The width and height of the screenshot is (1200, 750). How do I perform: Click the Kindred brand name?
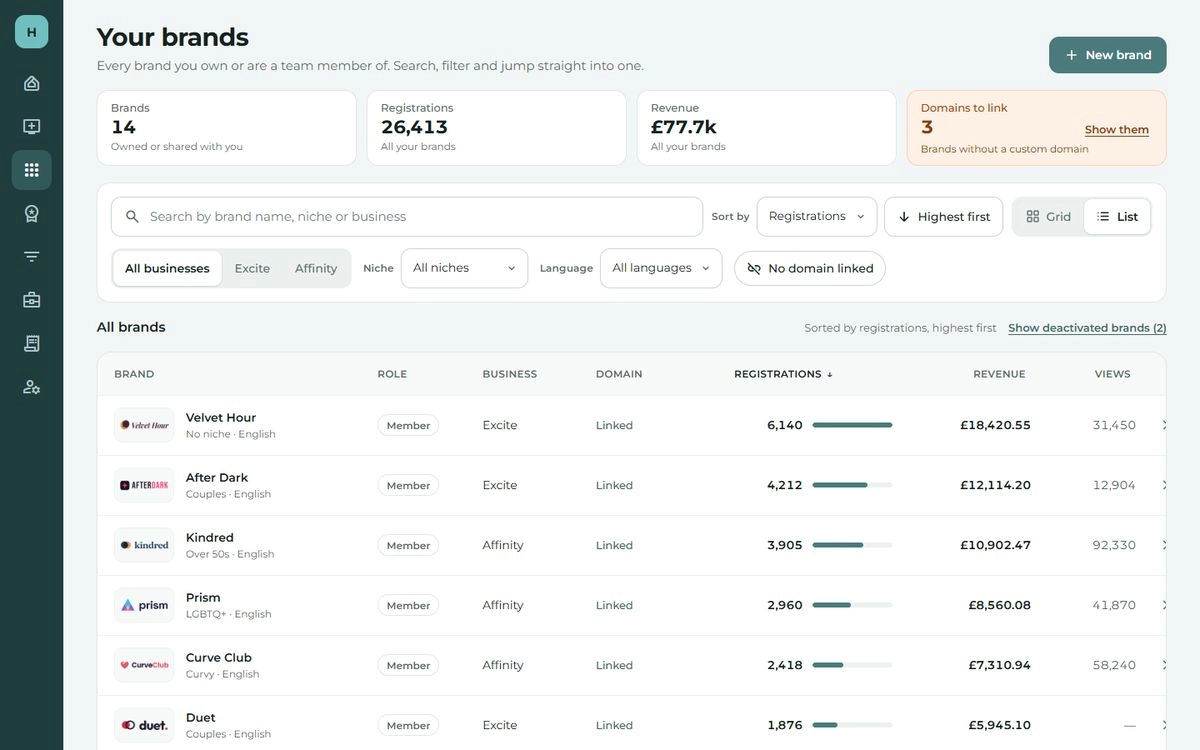[210, 537]
